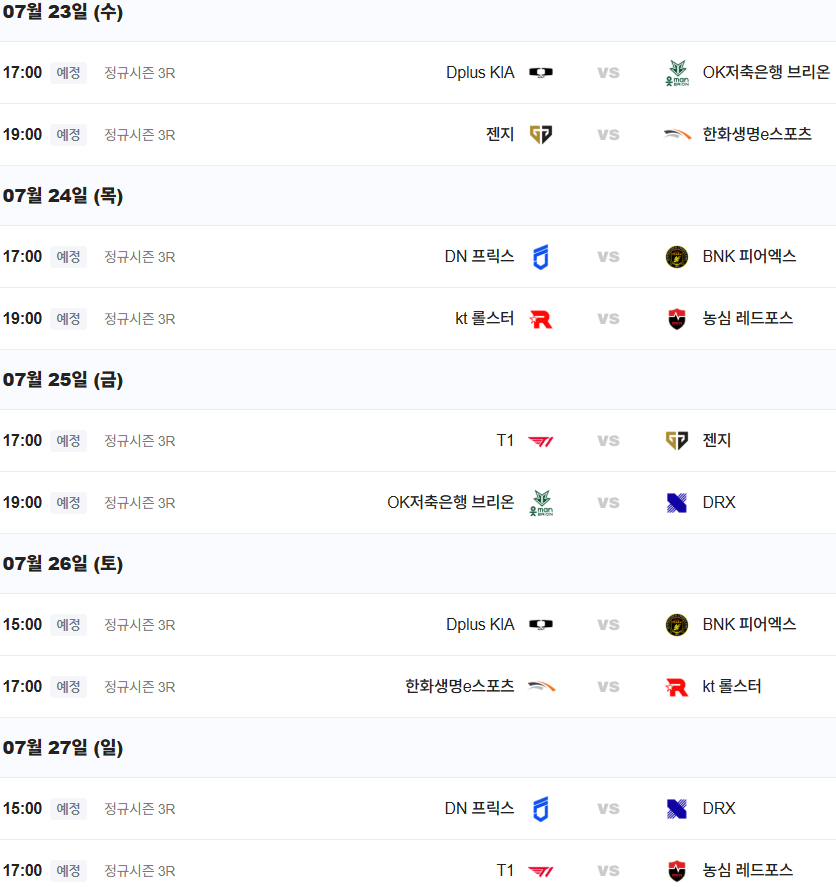Viewport: 836px width, 887px height.
Task: Open Dplus KIA name on July 26
Action: coord(480,625)
